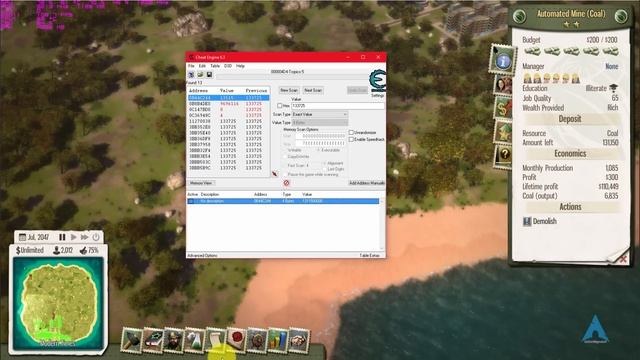
Task: Enable the Speedhack checkbox
Action: click(x=351, y=140)
